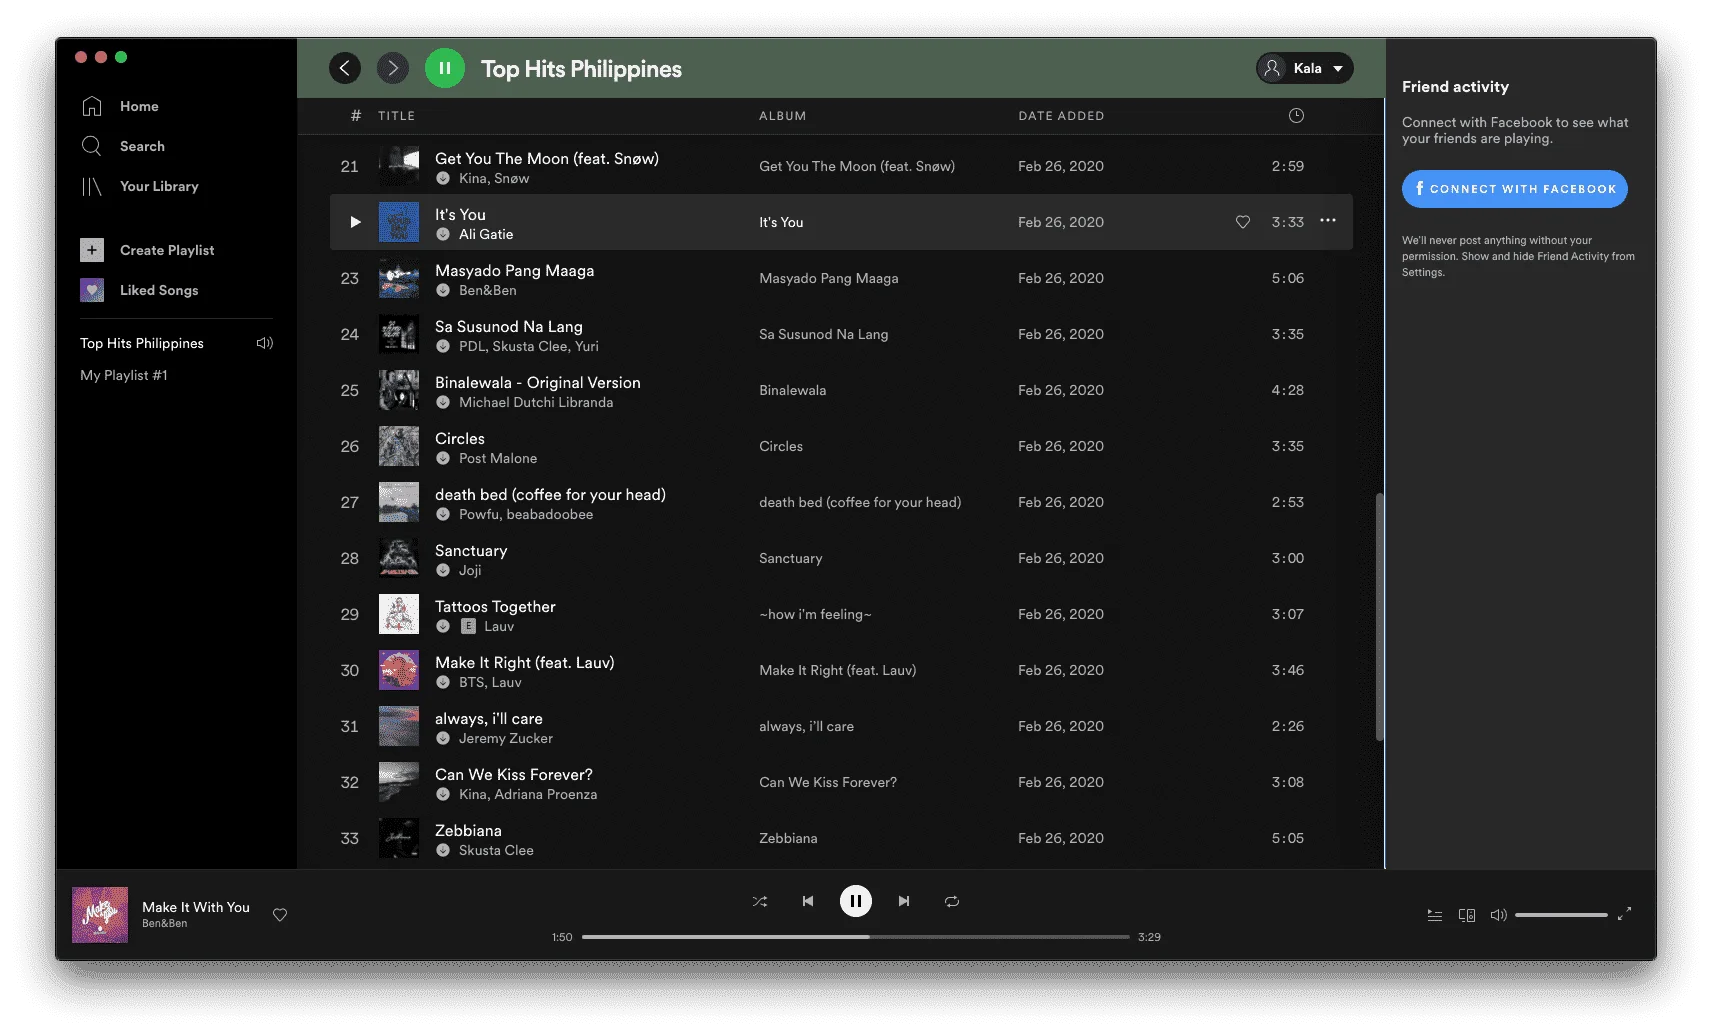
Task: Open the connect to a device menu
Action: [x=1467, y=915]
